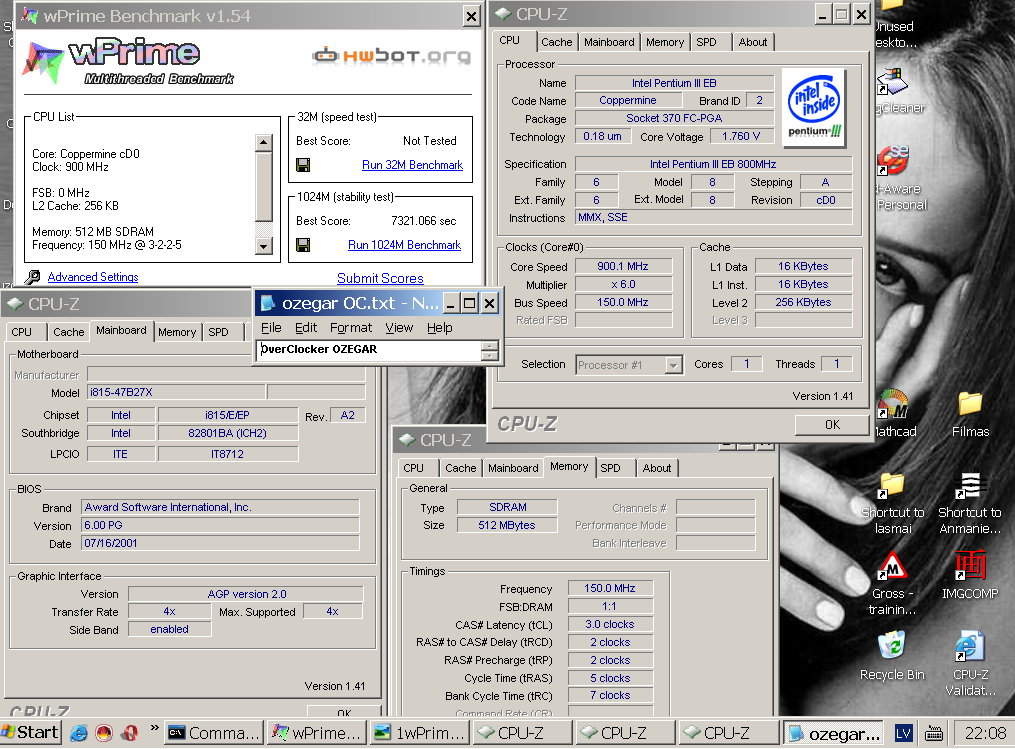1015x749 pixels.
Task: Click the CPU List scroll down arrow
Action: 263,246
